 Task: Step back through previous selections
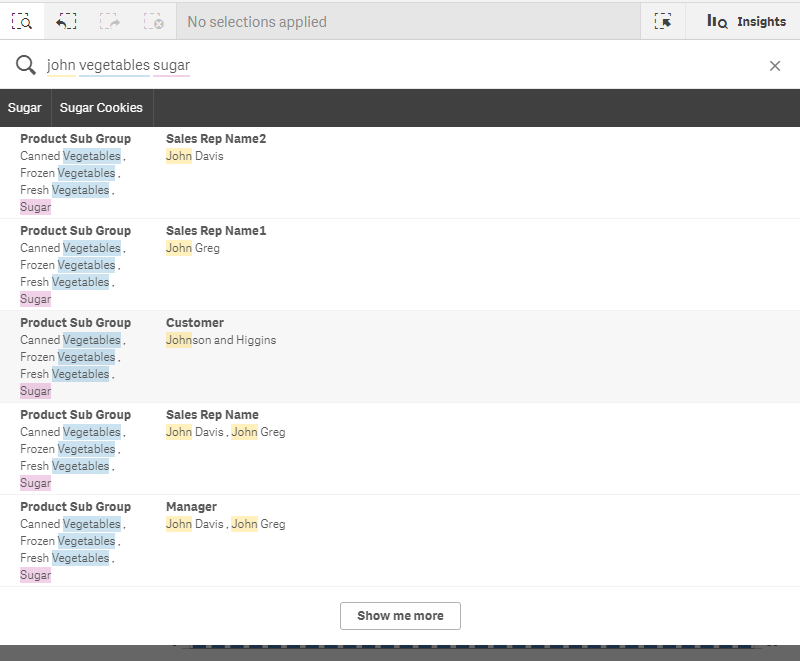coord(66,20)
